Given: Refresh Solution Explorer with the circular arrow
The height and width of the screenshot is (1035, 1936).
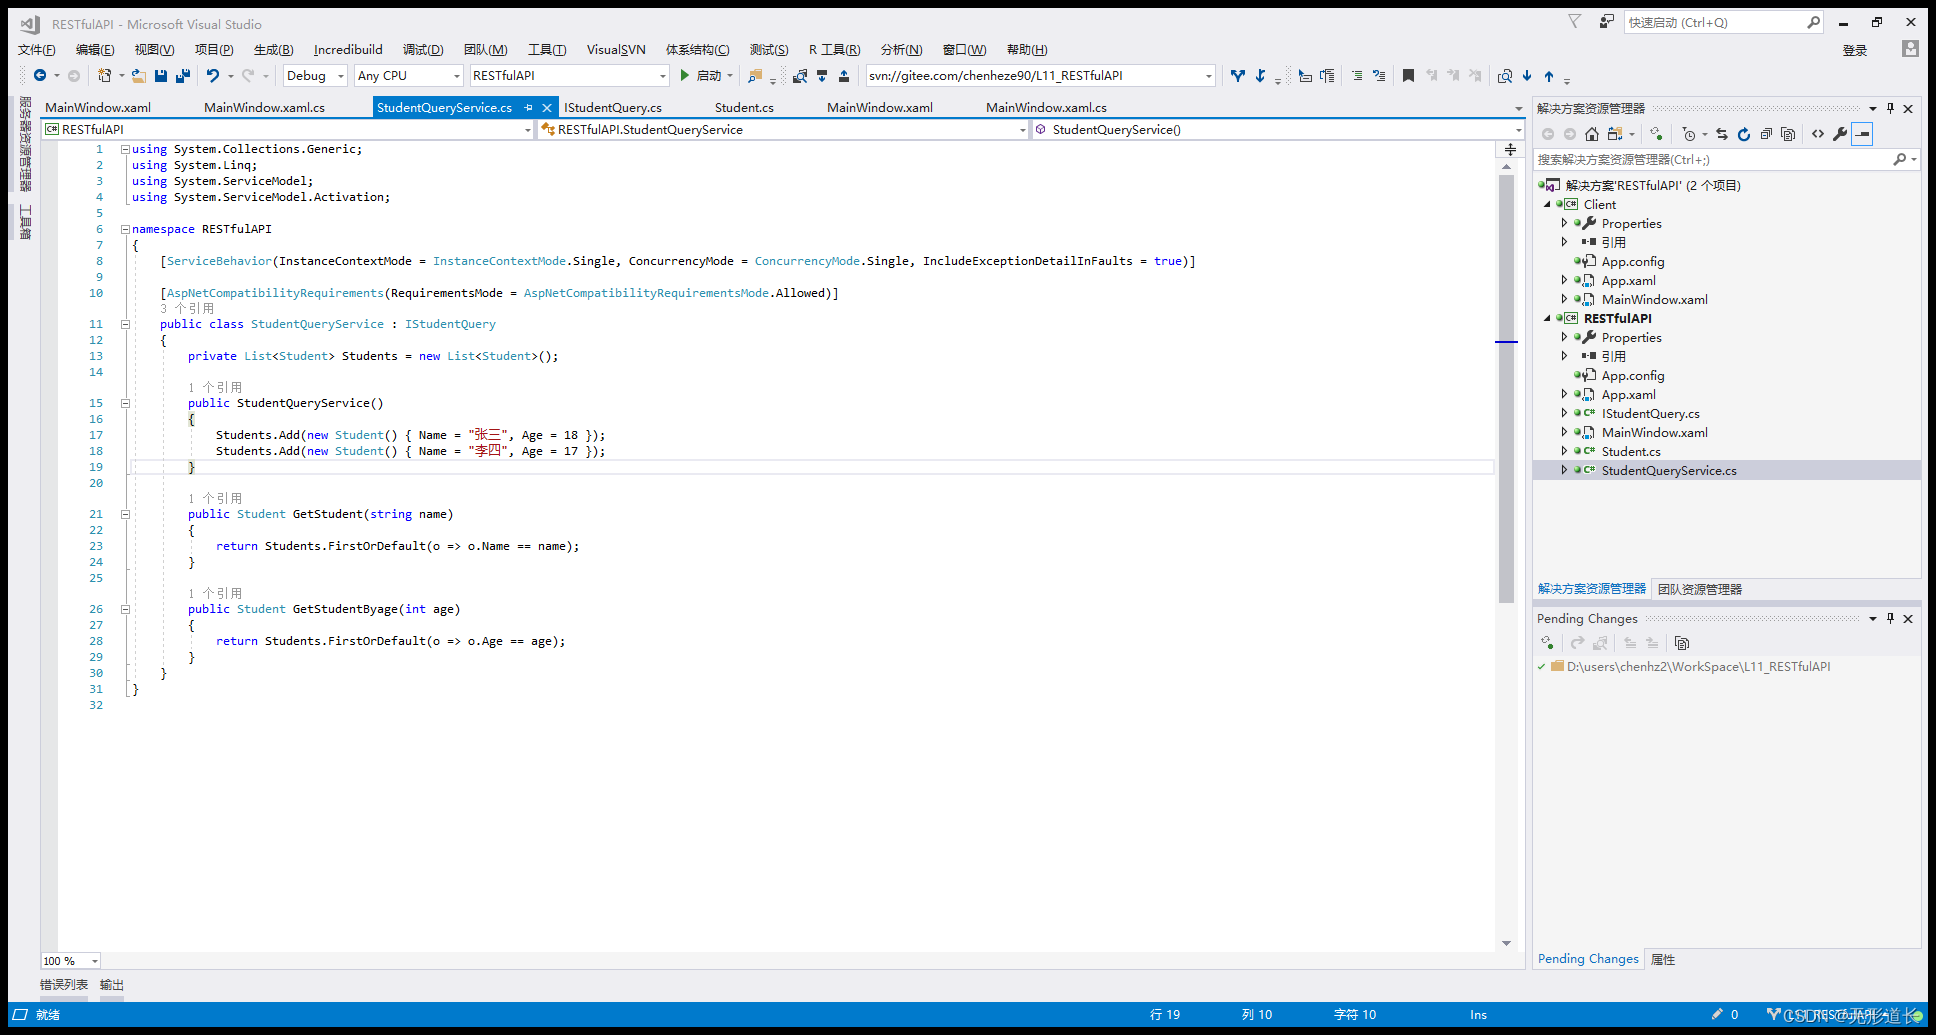Looking at the screenshot, I should pos(1744,134).
